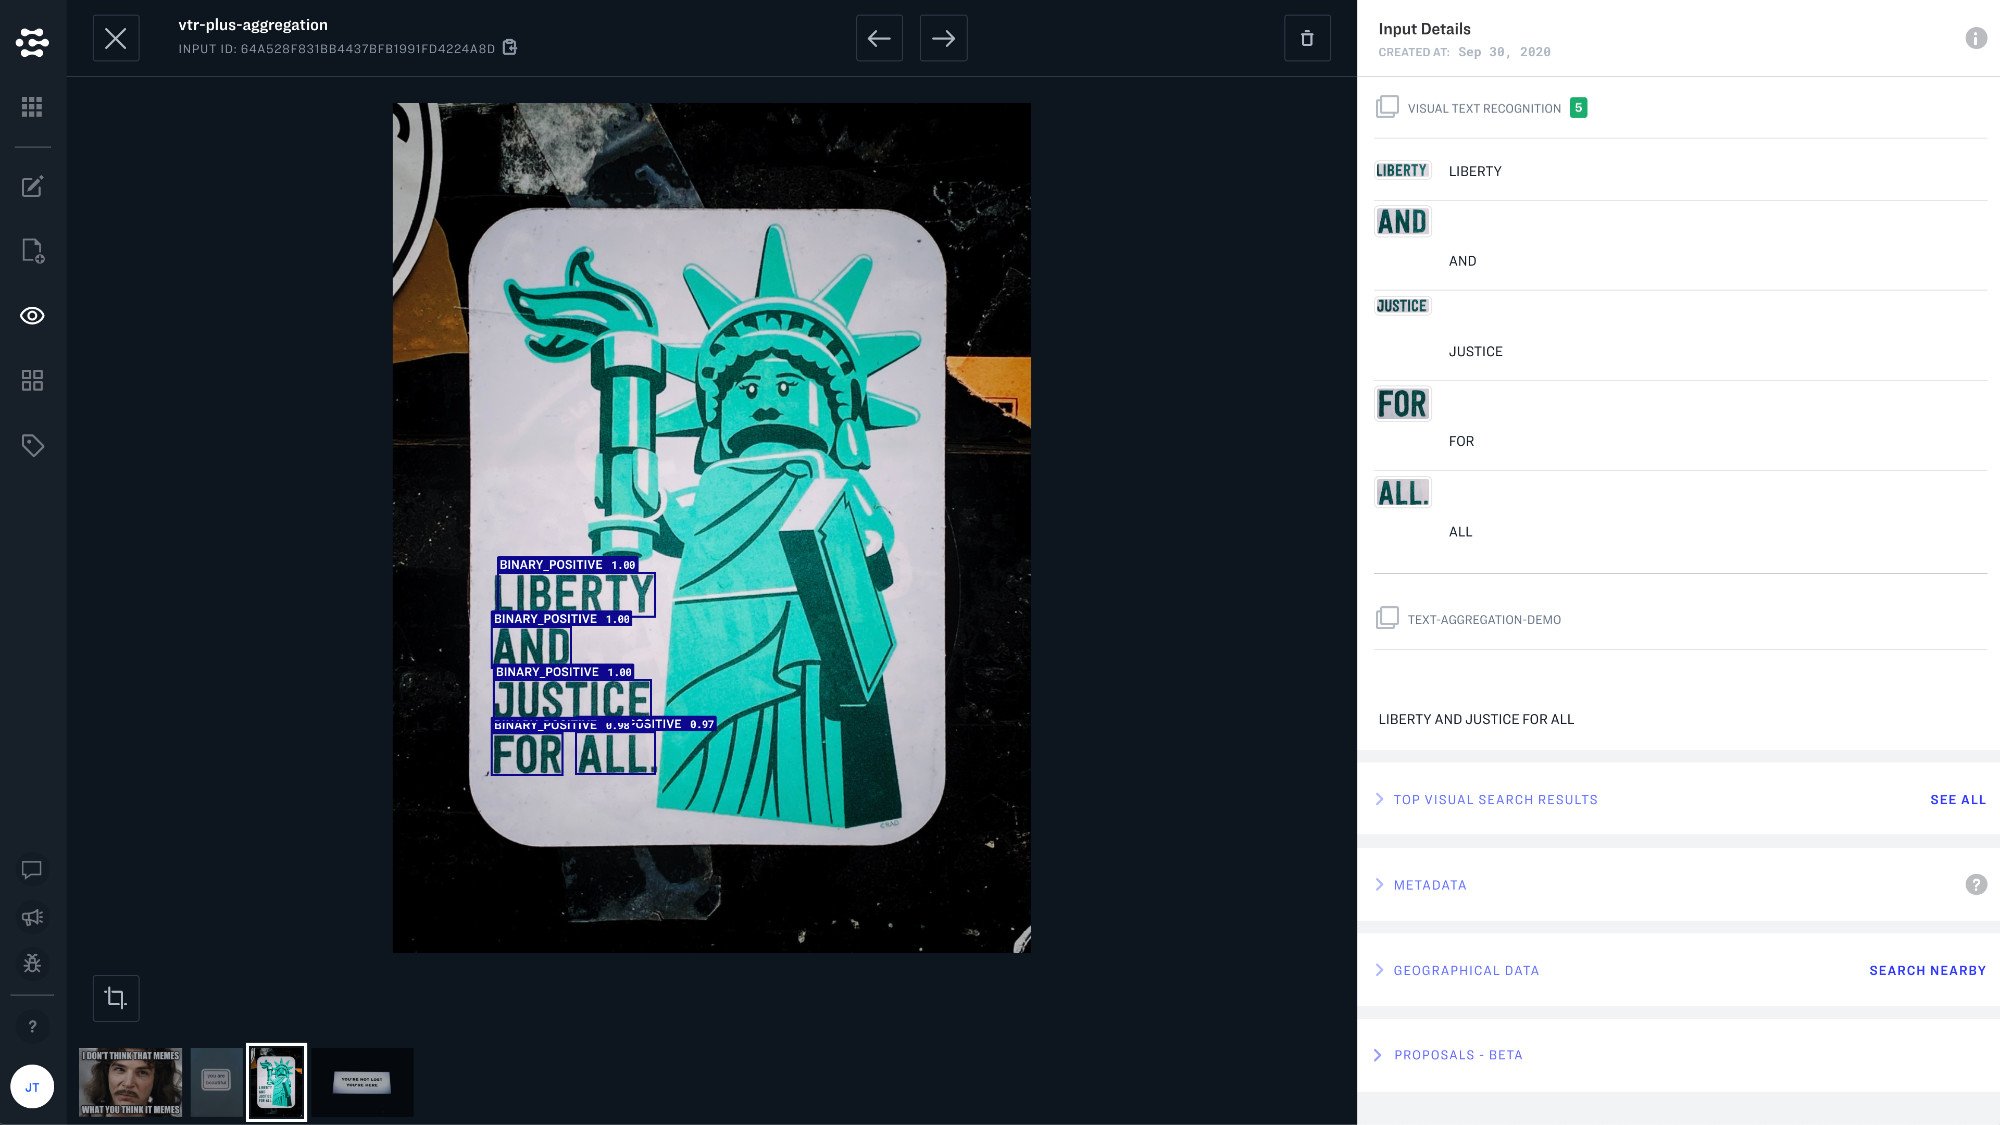Delete input using trash icon

[1307, 38]
